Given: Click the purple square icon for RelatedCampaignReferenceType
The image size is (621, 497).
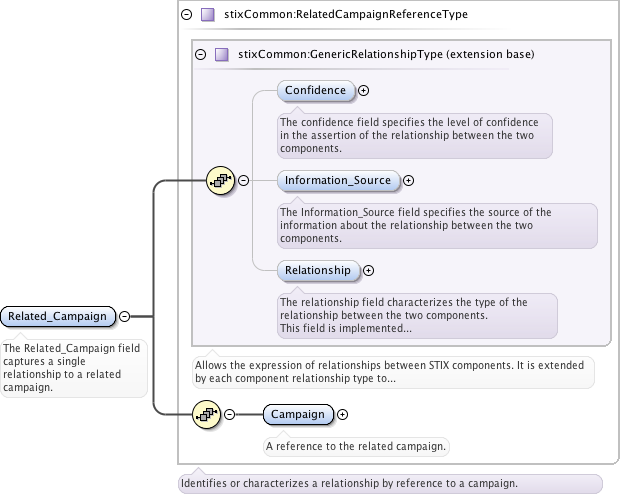Looking at the screenshot, I should [207, 15].
